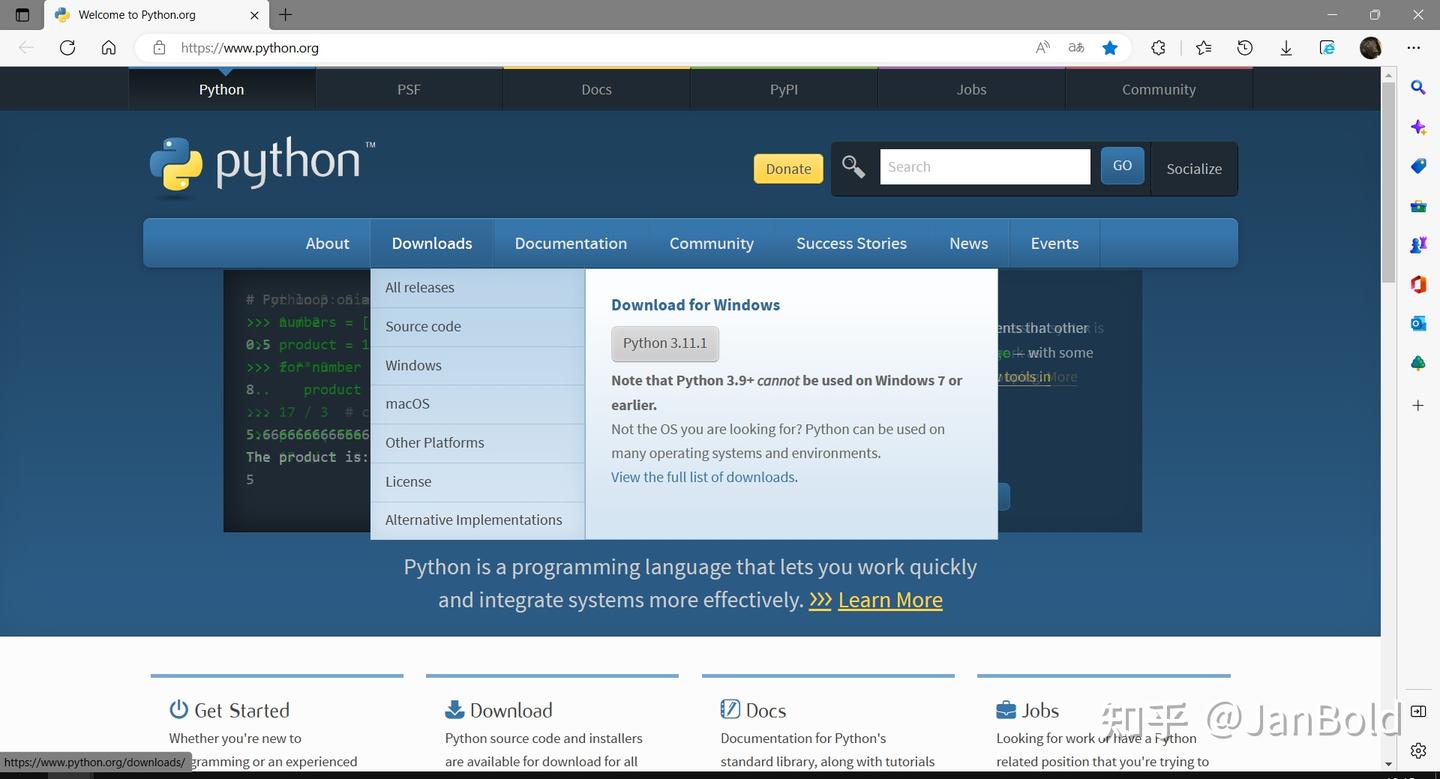Expand the About navigation menu
1440x779 pixels.
tap(327, 243)
